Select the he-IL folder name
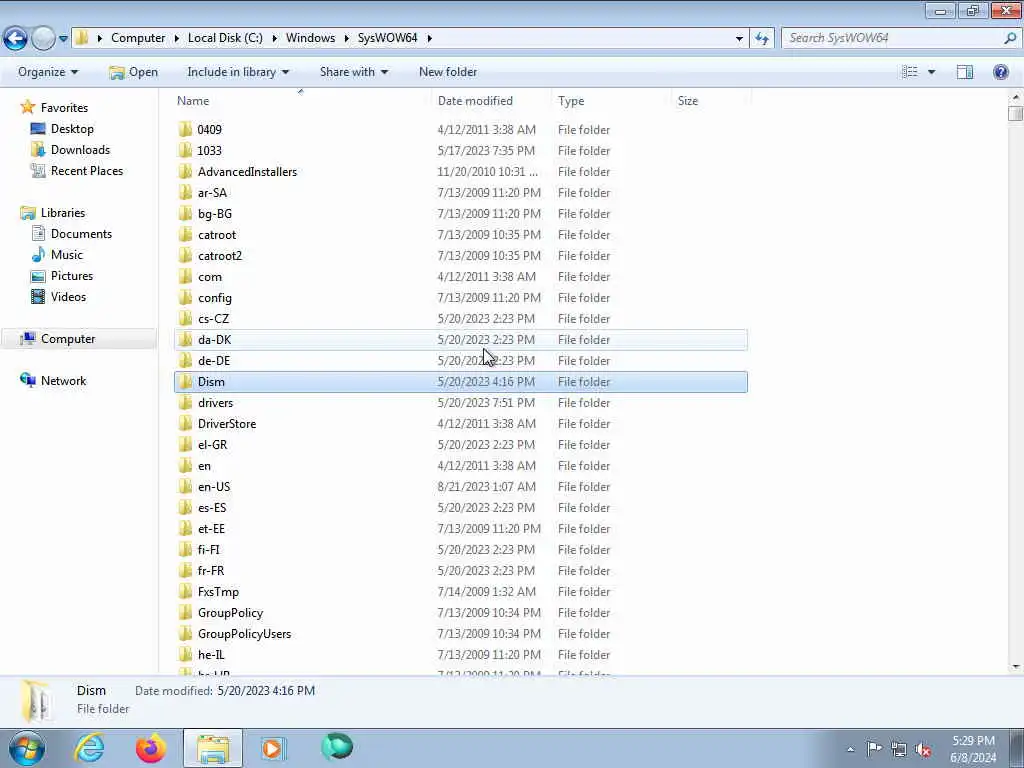This screenshot has height=768, width=1024. coord(211,654)
